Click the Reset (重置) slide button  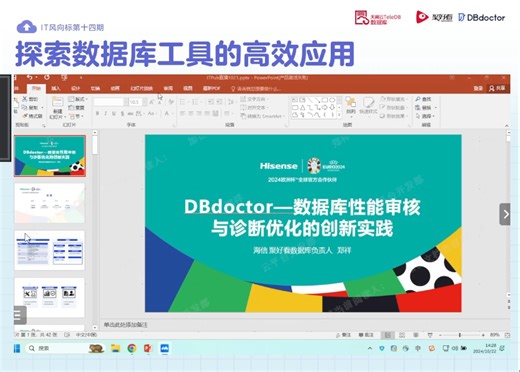[76, 107]
